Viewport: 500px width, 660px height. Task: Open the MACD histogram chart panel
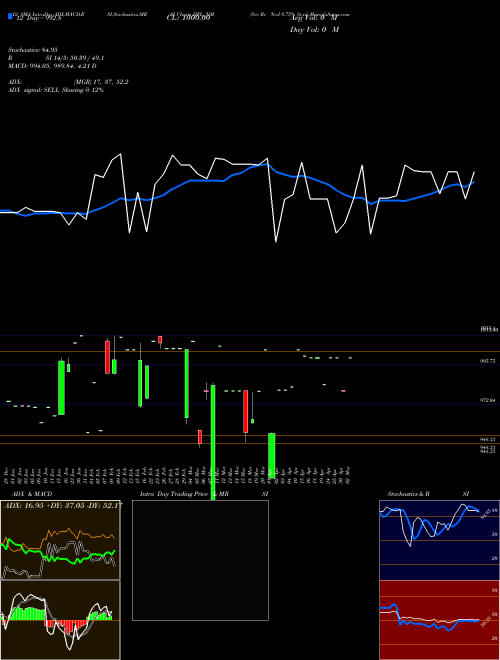(60, 620)
